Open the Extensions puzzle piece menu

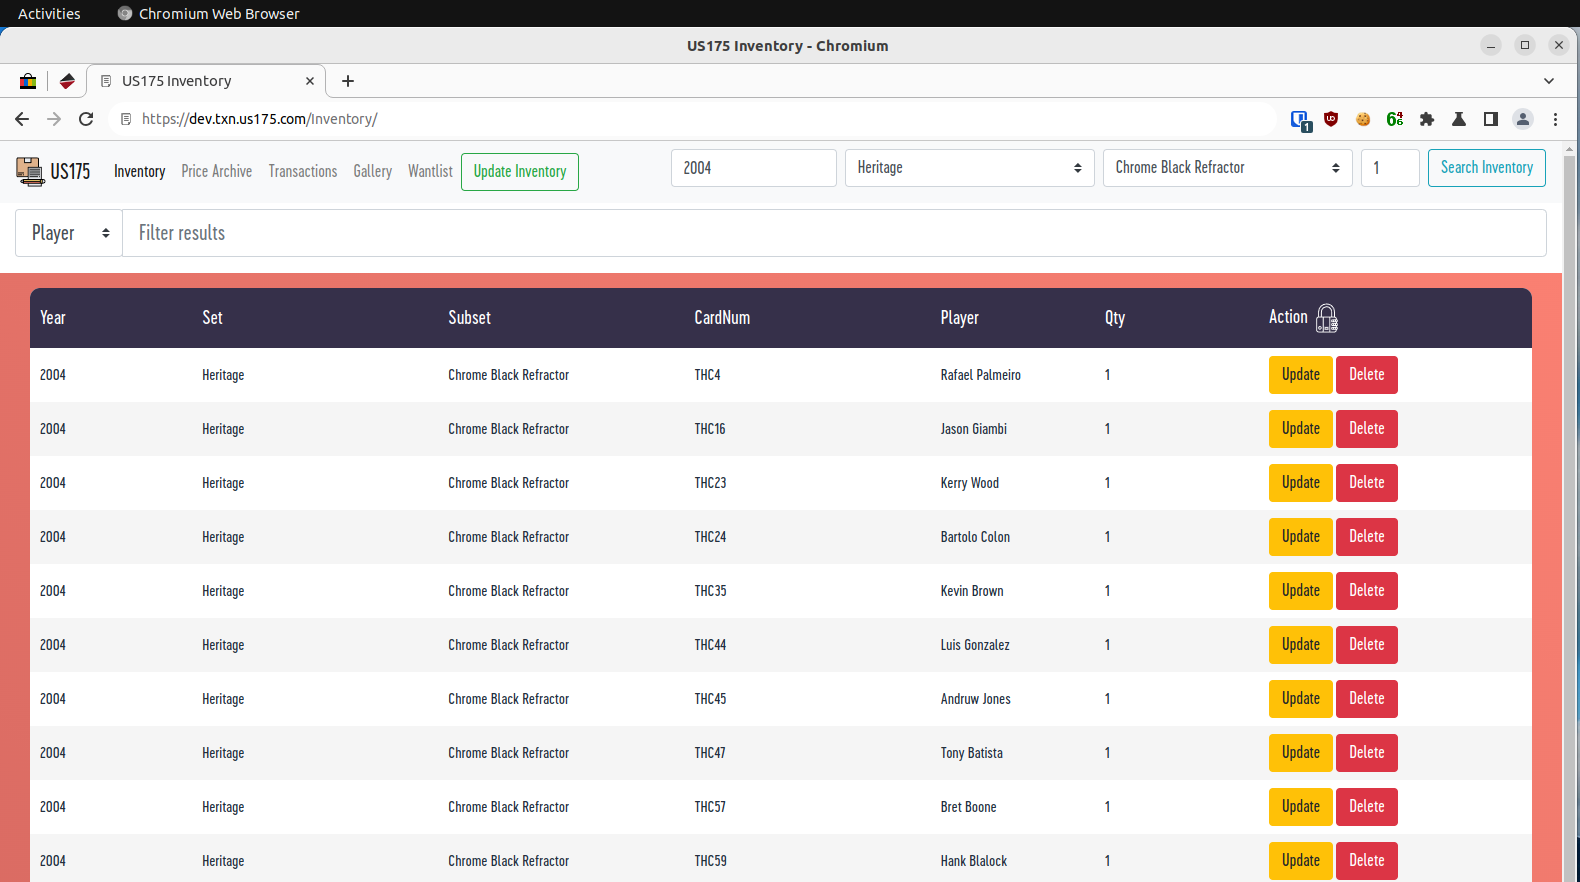tap(1427, 119)
